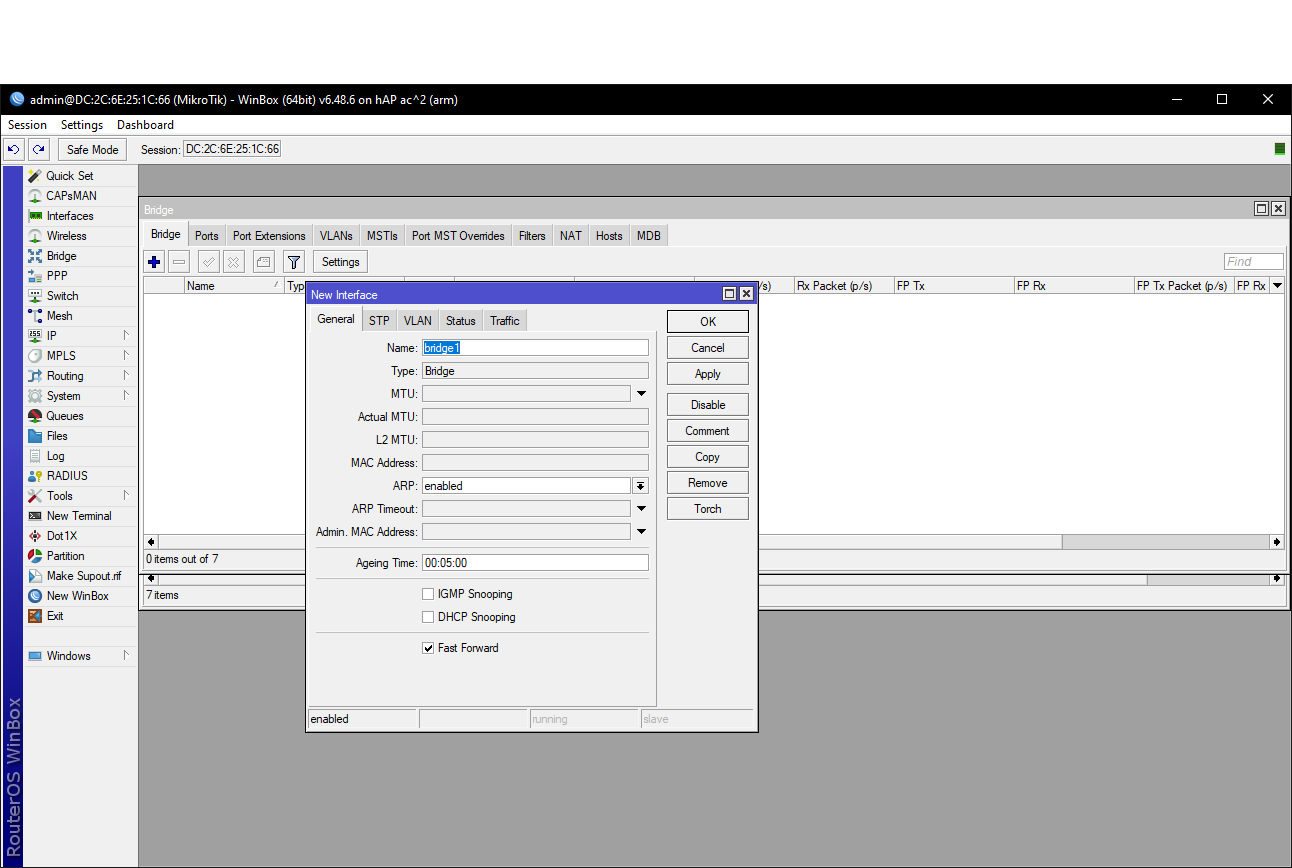The height and width of the screenshot is (868, 1292).
Task: Click the Apply button
Action: point(707,374)
